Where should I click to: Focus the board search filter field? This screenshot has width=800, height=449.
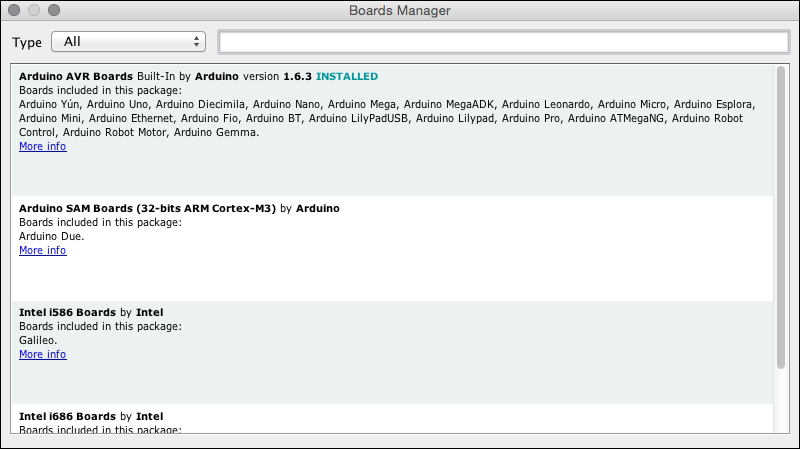coord(504,42)
